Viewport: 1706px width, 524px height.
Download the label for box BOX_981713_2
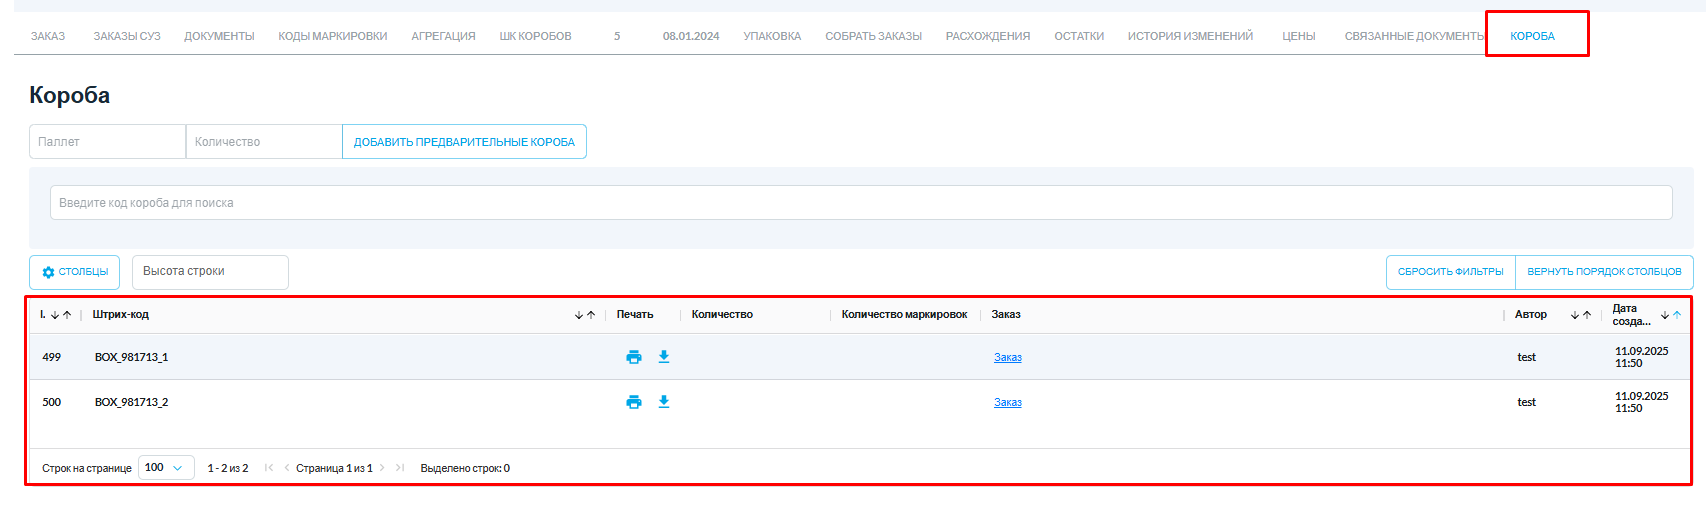pos(664,402)
